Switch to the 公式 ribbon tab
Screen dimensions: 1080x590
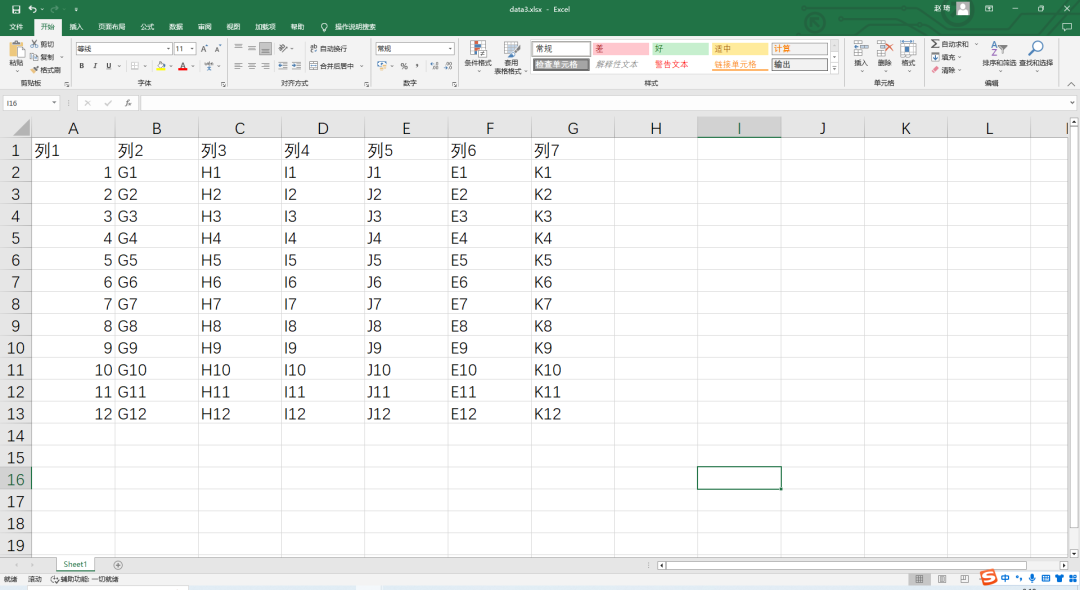point(147,27)
